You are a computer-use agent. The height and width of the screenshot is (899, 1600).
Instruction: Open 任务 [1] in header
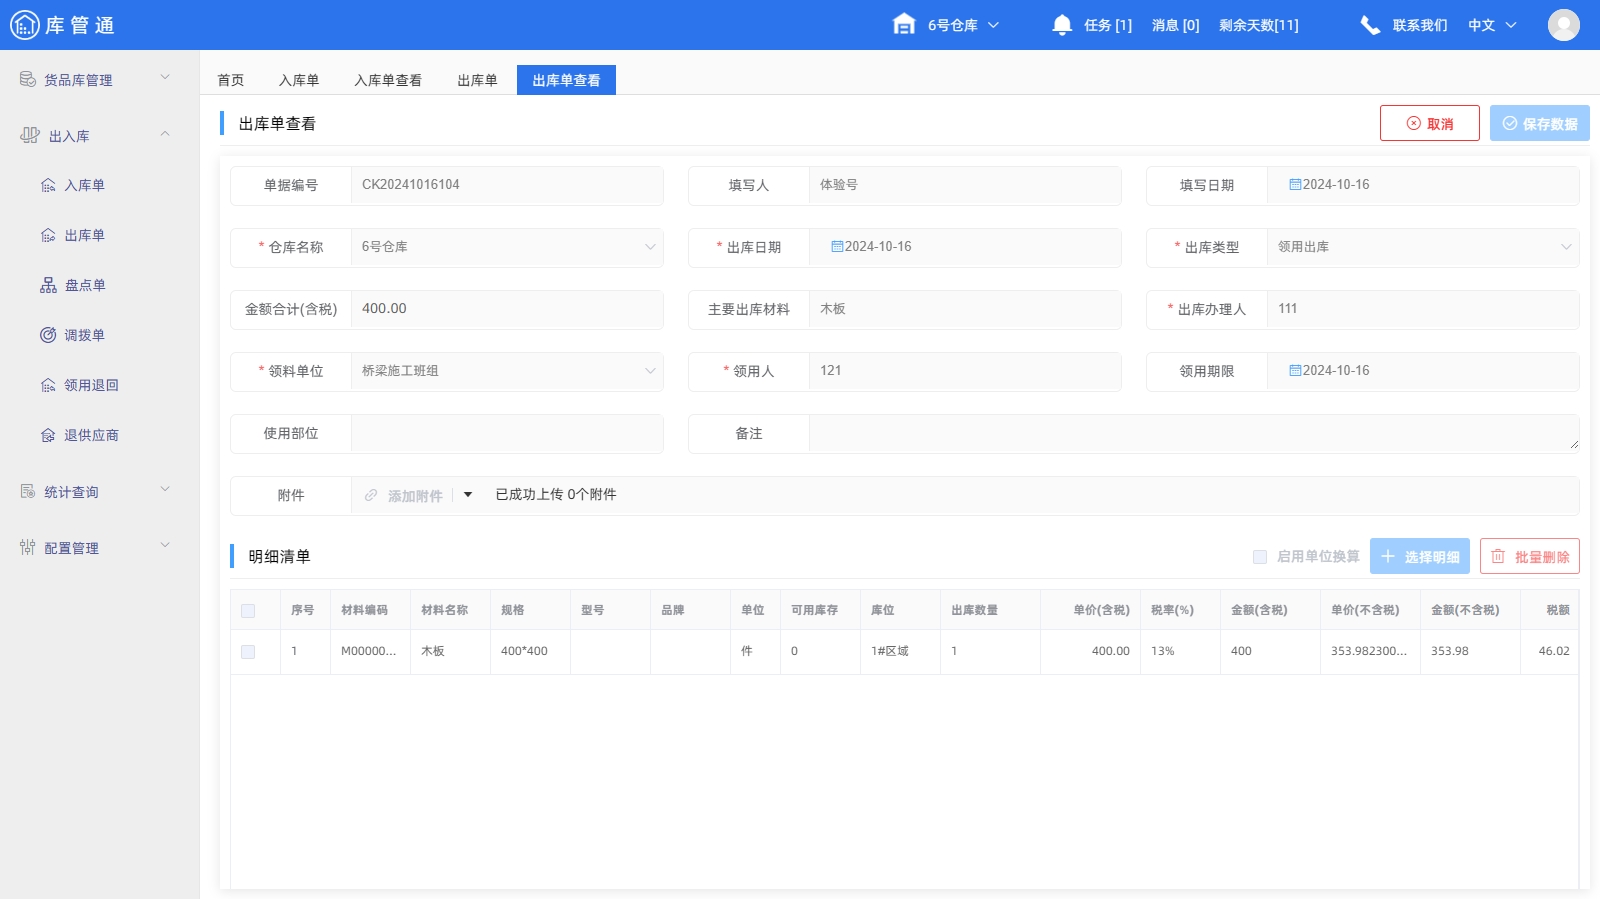tap(1108, 25)
